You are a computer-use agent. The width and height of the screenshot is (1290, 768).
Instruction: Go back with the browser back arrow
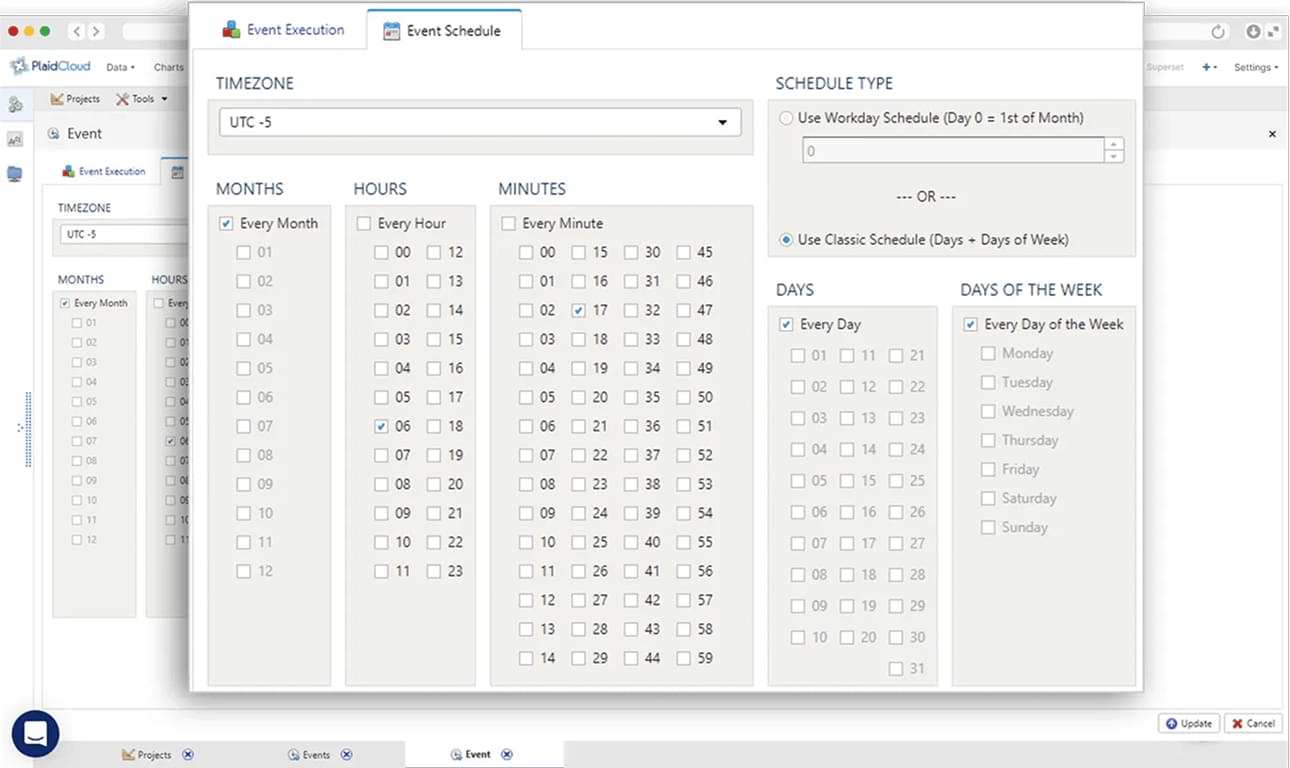[x=78, y=32]
